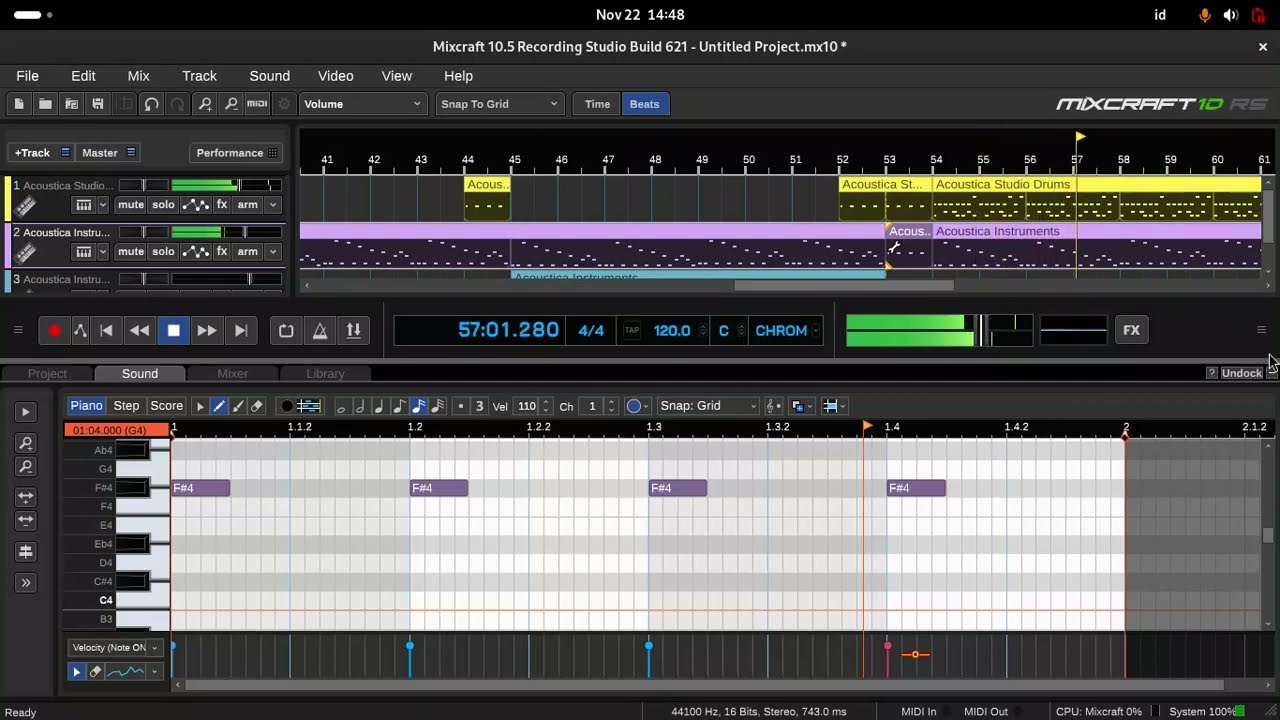
Task: Select the eraser tool in piano roll
Action: 257,406
